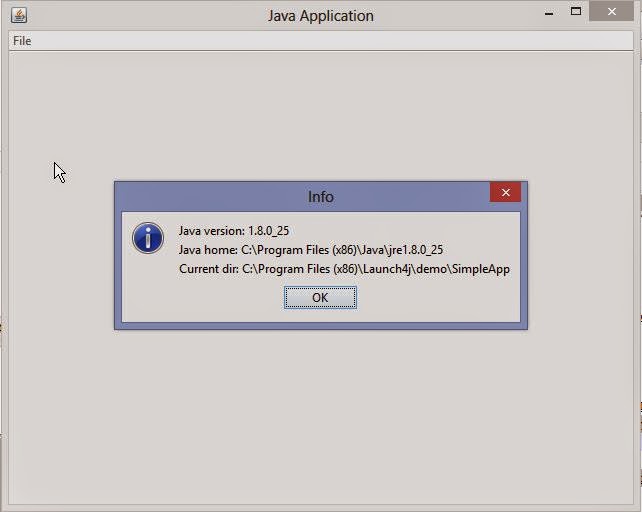Click OK in the Info dialog

(x=320, y=297)
